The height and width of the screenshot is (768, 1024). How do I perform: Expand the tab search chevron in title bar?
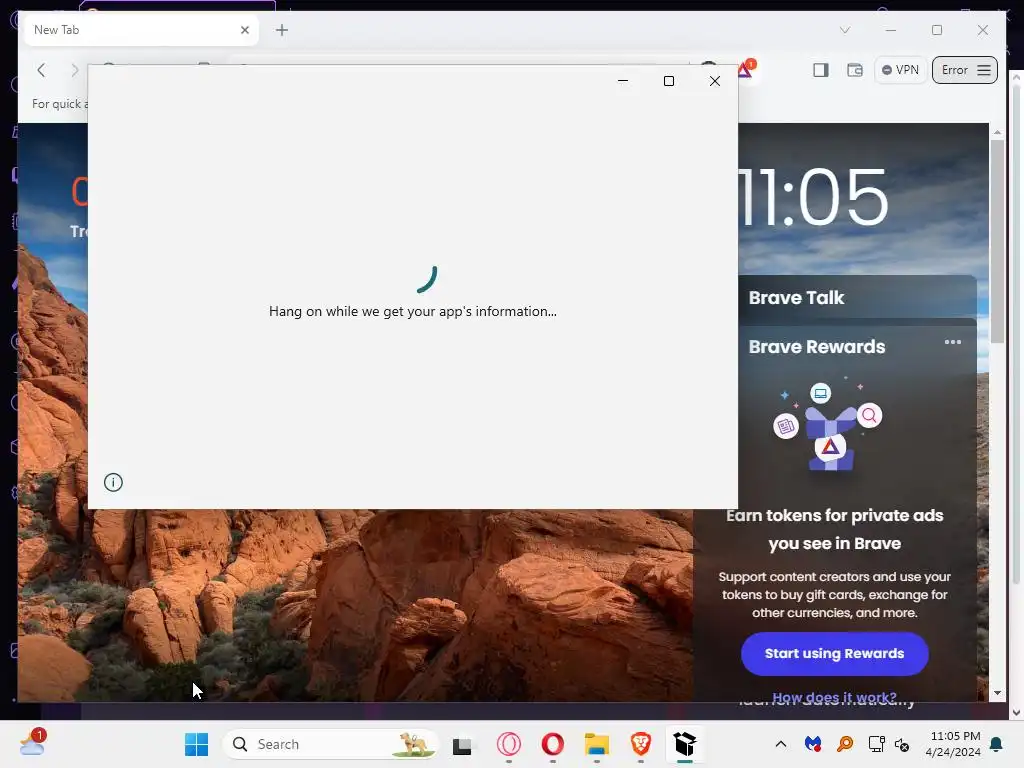[844, 30]
